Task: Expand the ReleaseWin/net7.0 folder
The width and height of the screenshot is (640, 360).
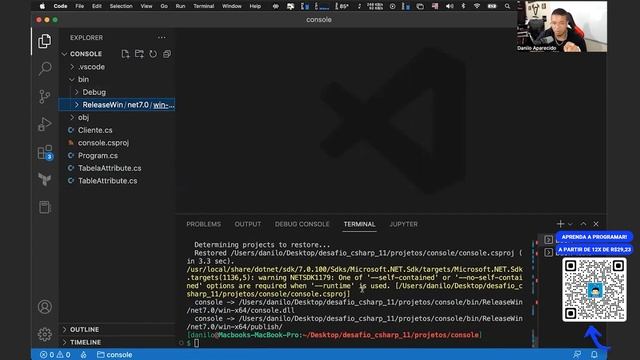Action: click(117, 105)
